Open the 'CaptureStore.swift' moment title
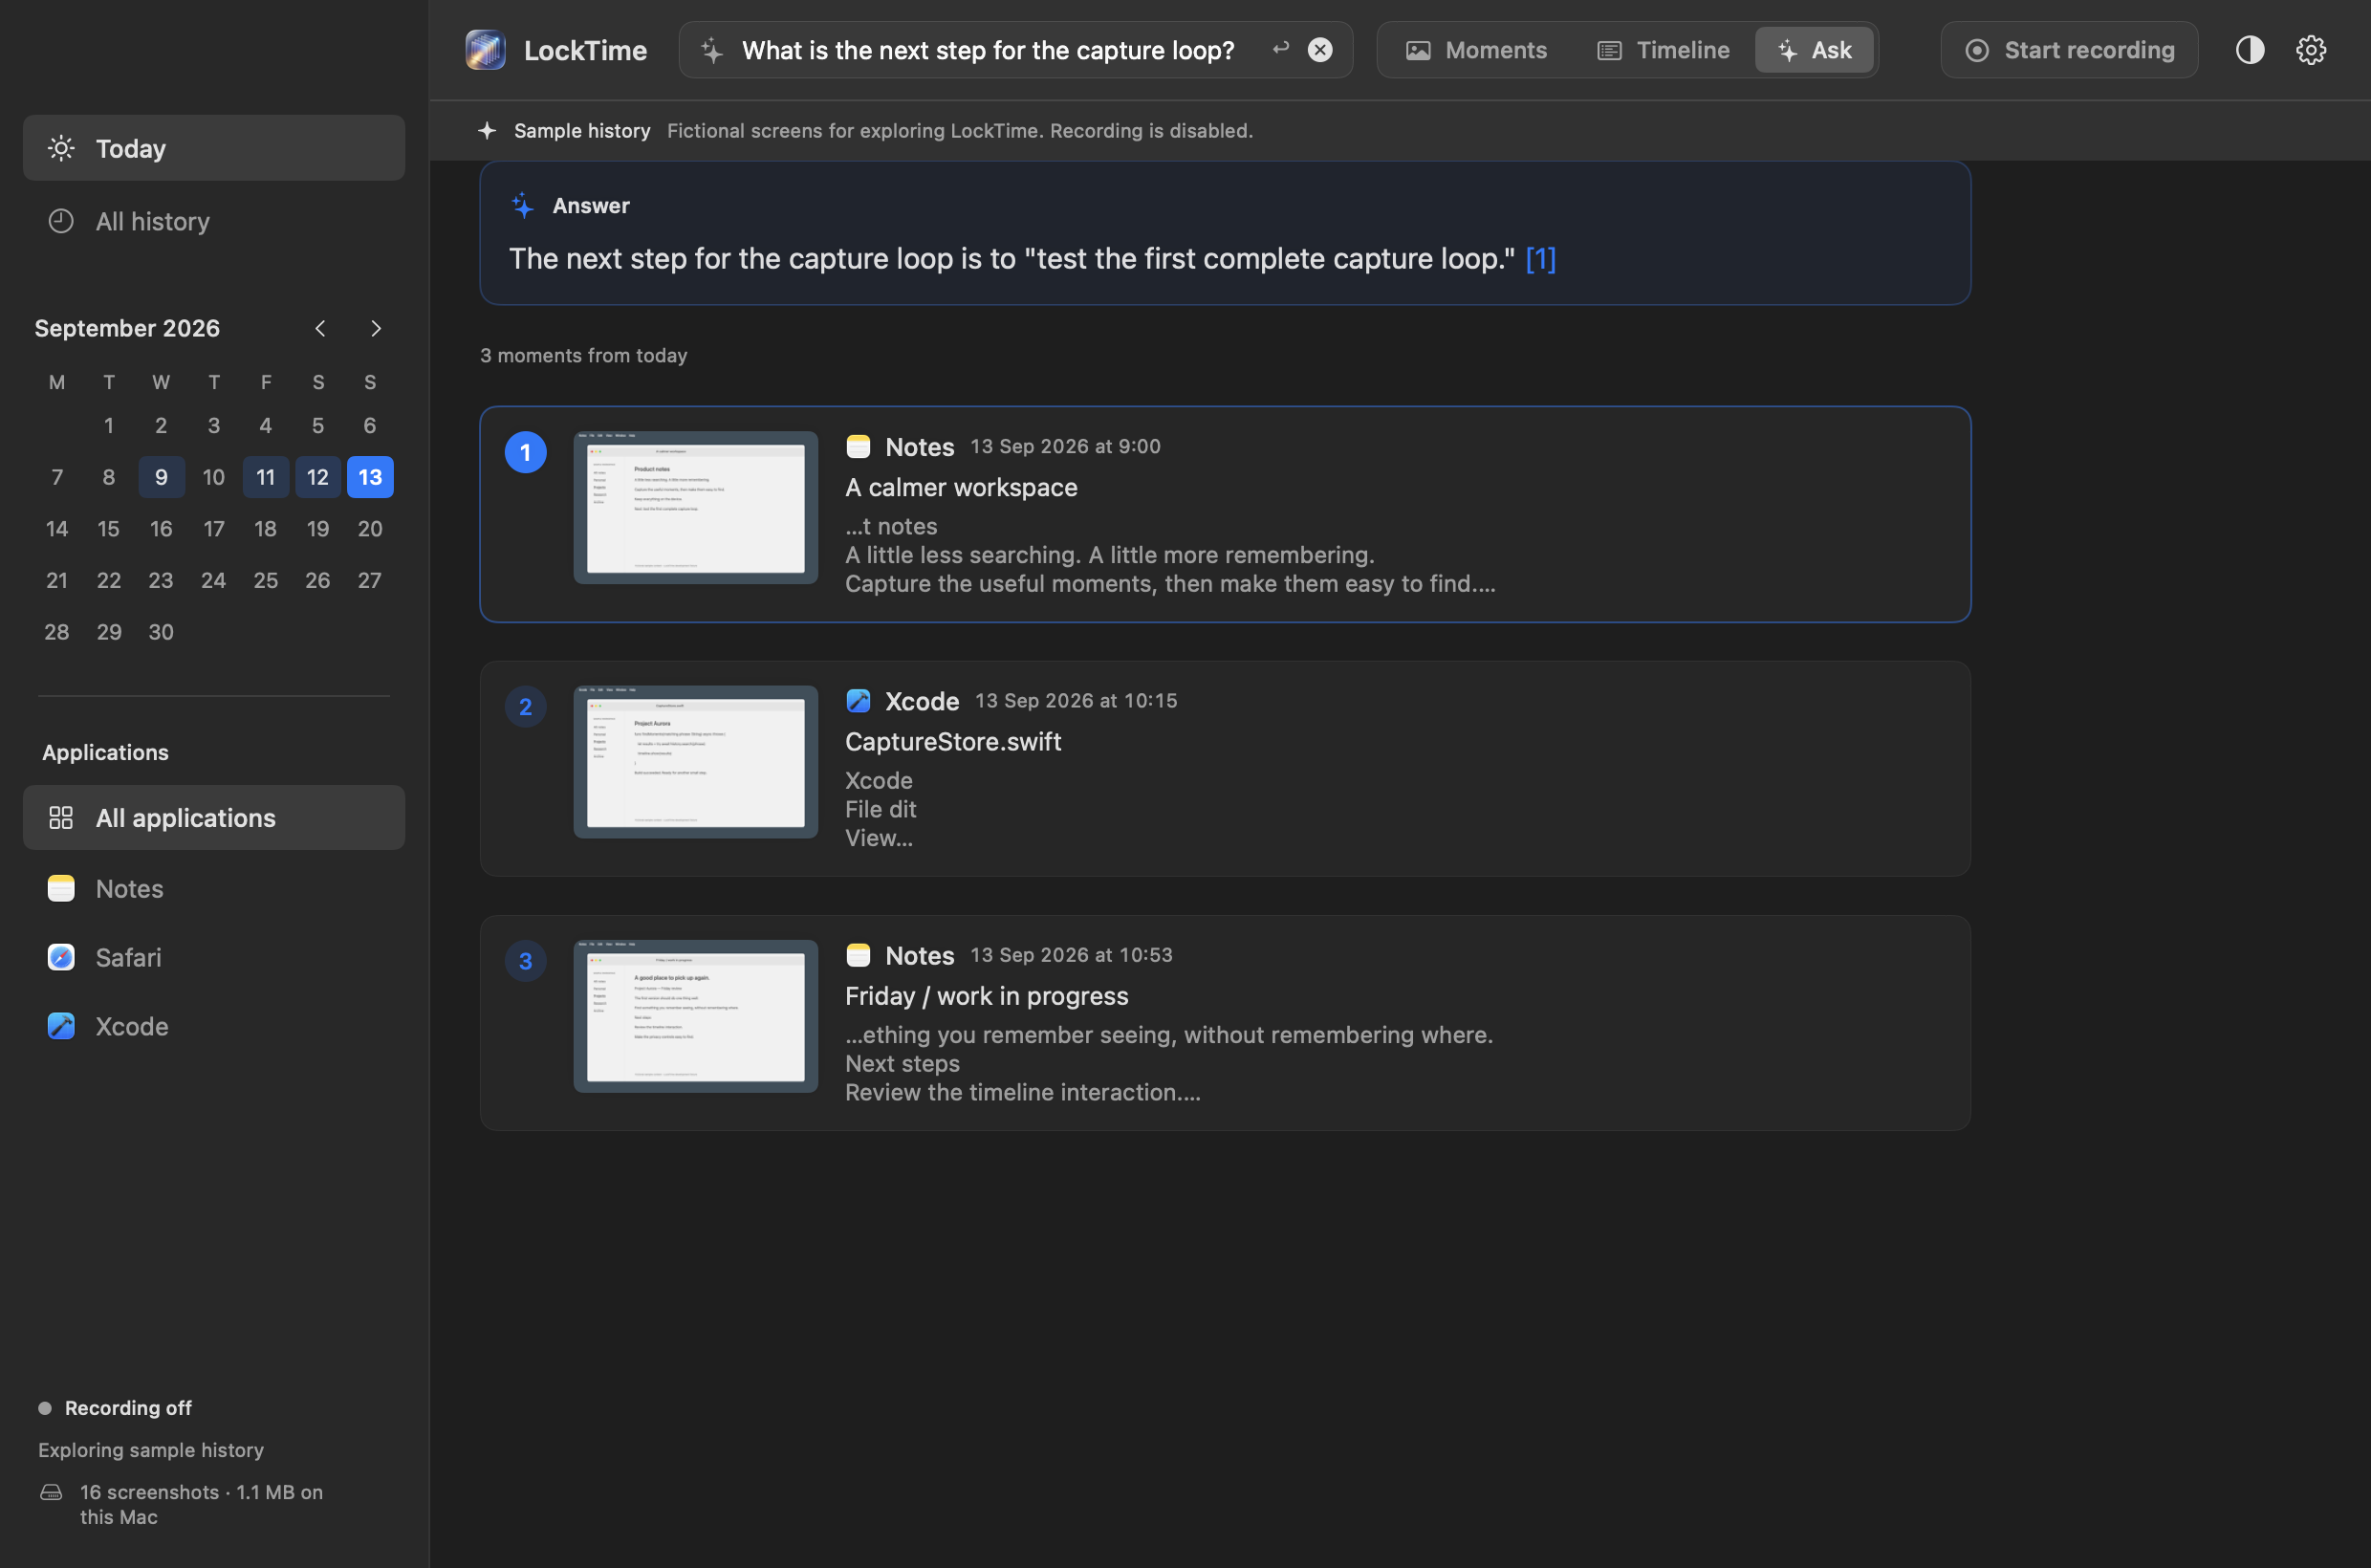This screenshot has height=1568, width=2371. coord(953,741)
